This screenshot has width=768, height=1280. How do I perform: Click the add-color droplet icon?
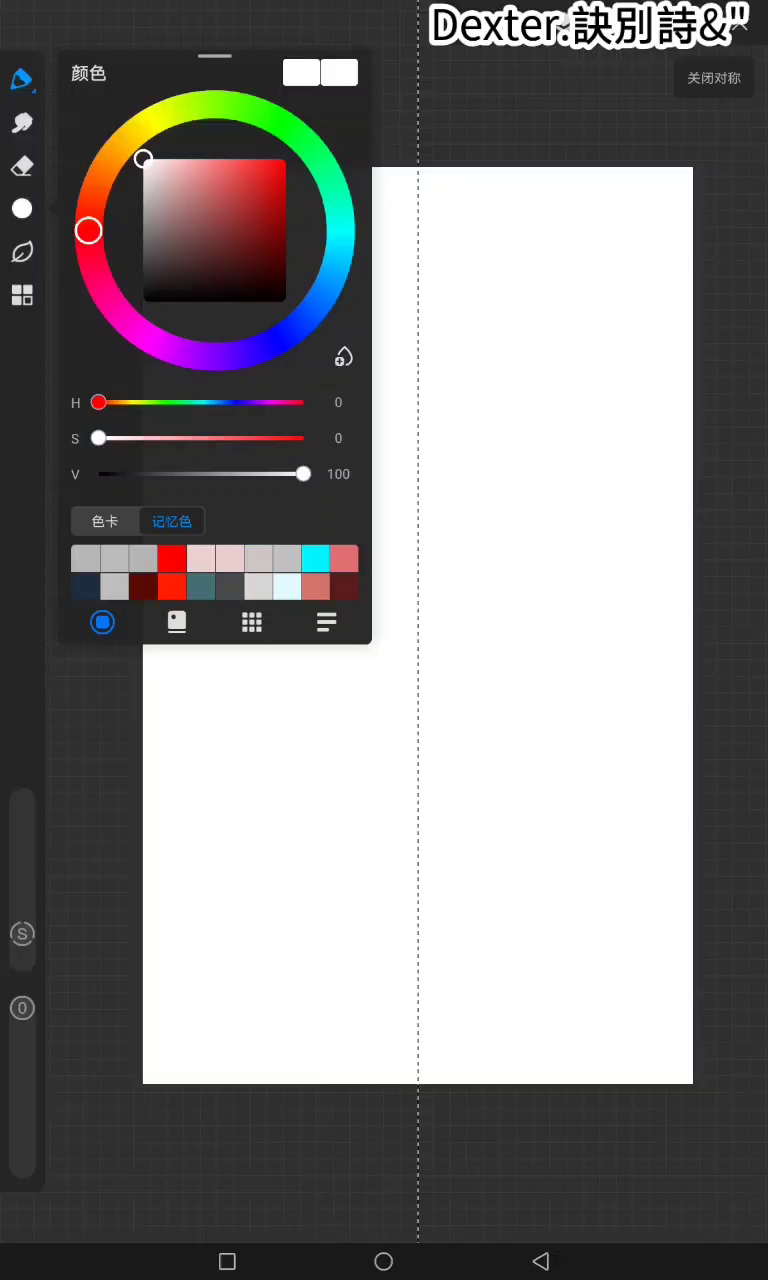pos(343,357)
